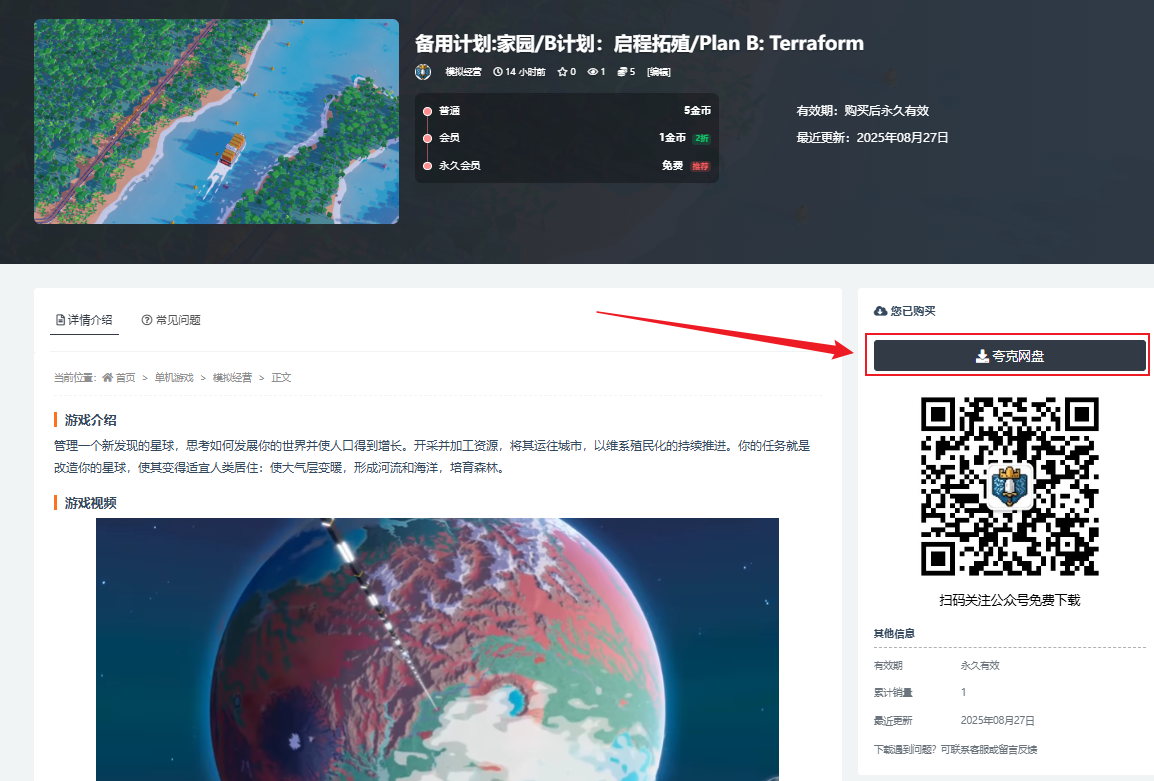The image size is (1154, 781).
Task: Open the 常见问题 tab
Action: pyautogui.click(x=171, y=320)
